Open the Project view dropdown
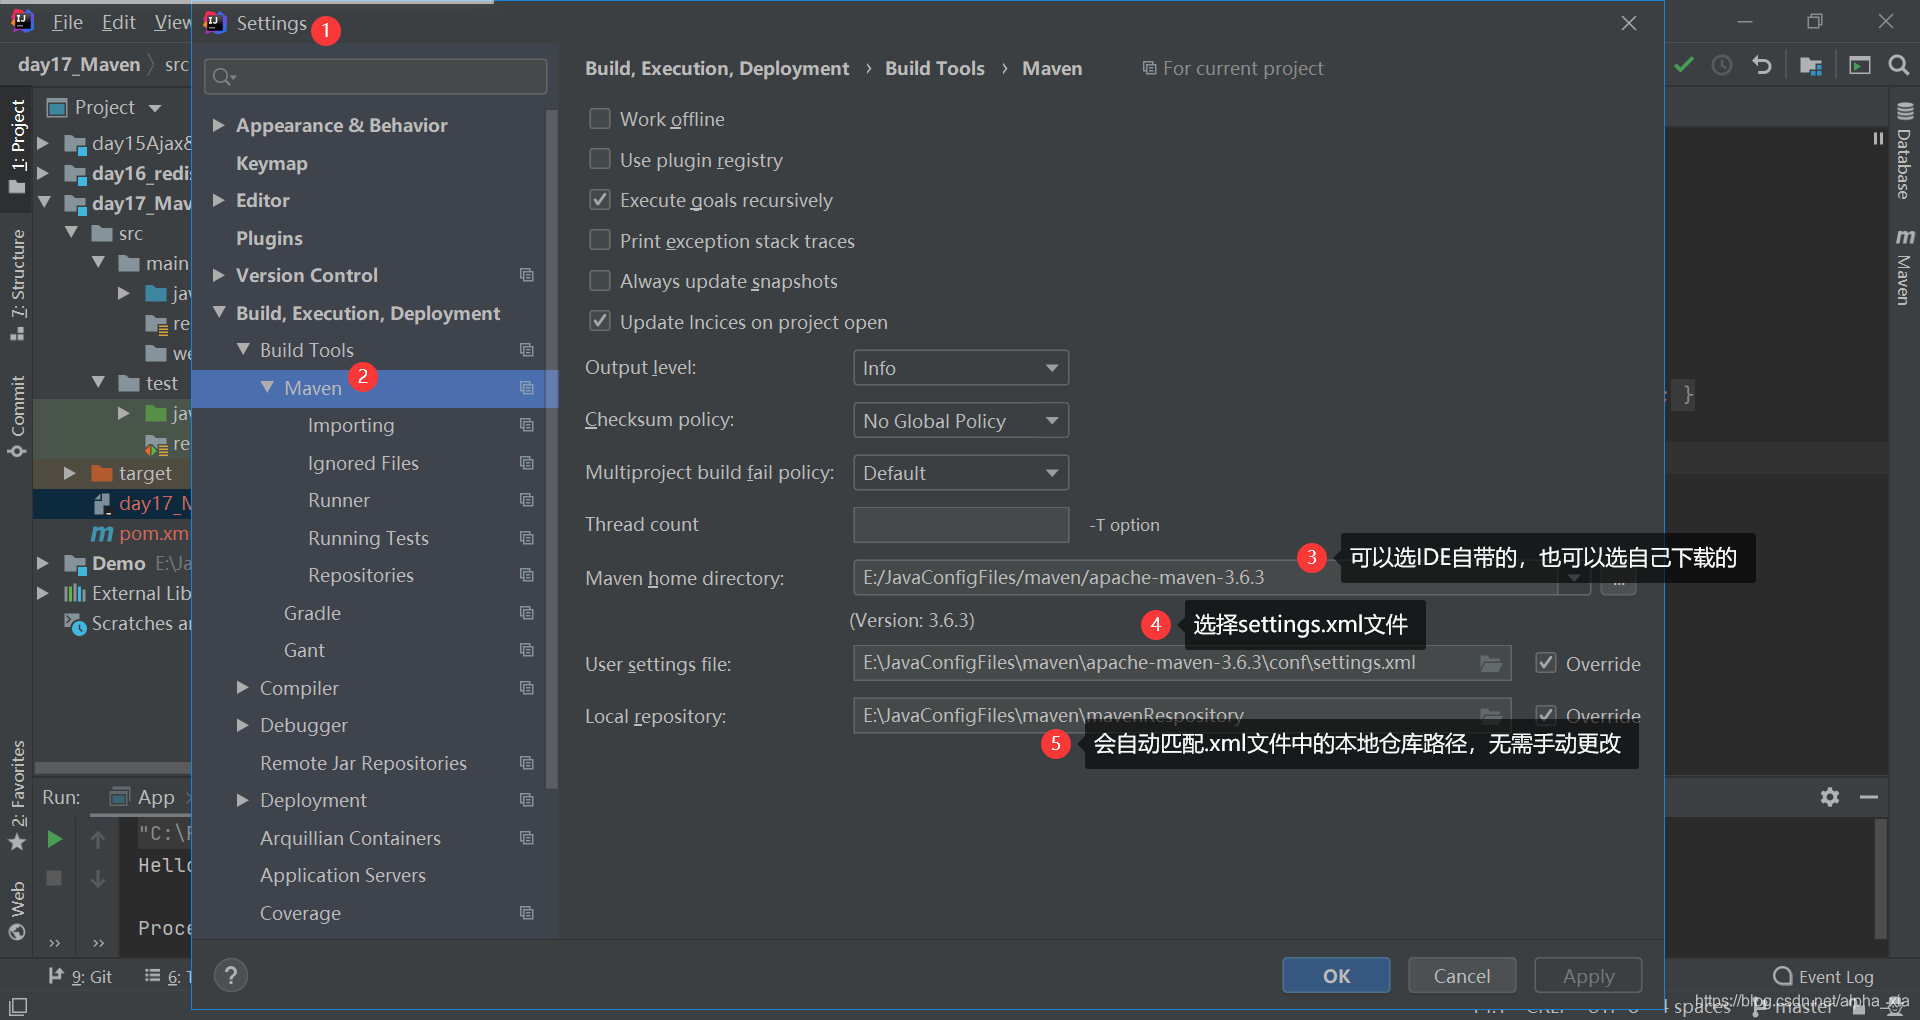1920x1020 pixels. tap(155, 107)
